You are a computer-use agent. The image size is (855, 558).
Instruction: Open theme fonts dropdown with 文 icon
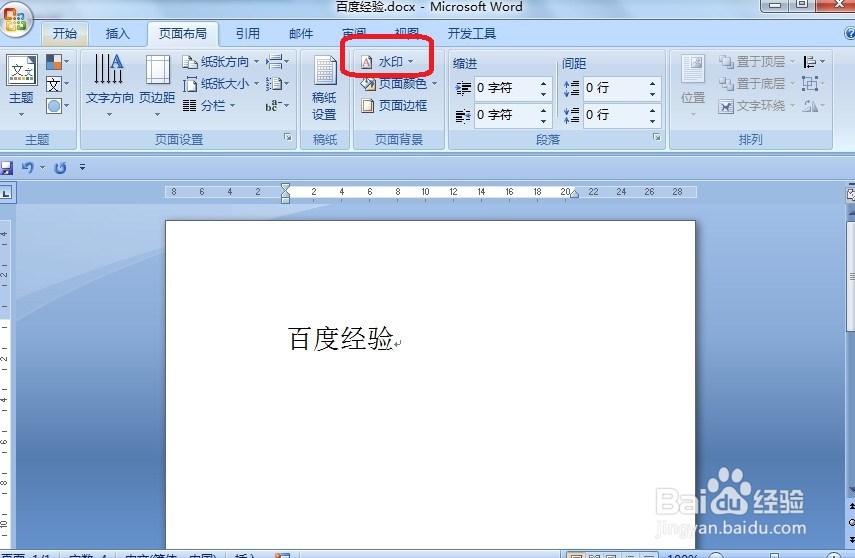tap(57, 84)
